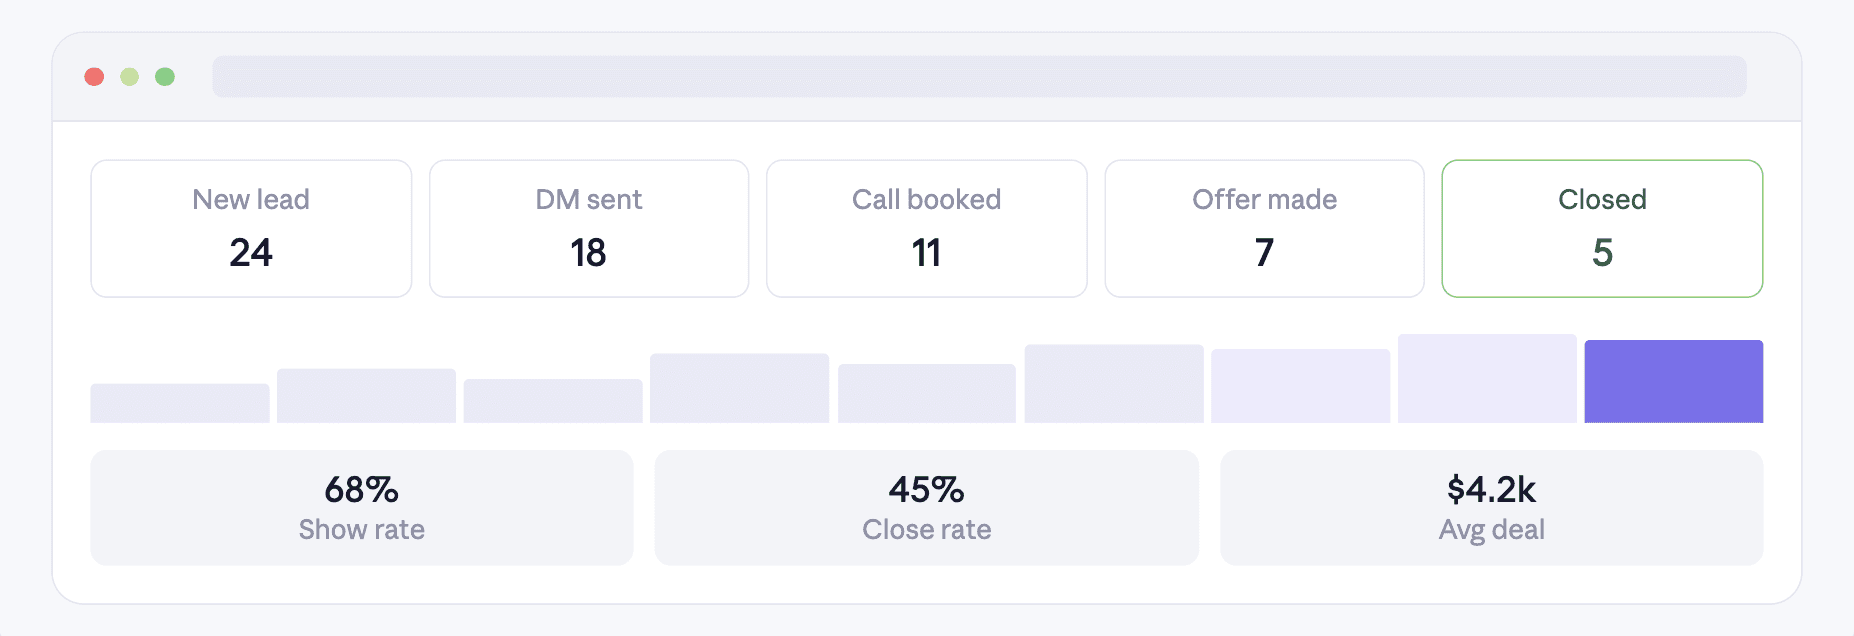Open the $4.2k Avg deal tile

click(1492, 508)
